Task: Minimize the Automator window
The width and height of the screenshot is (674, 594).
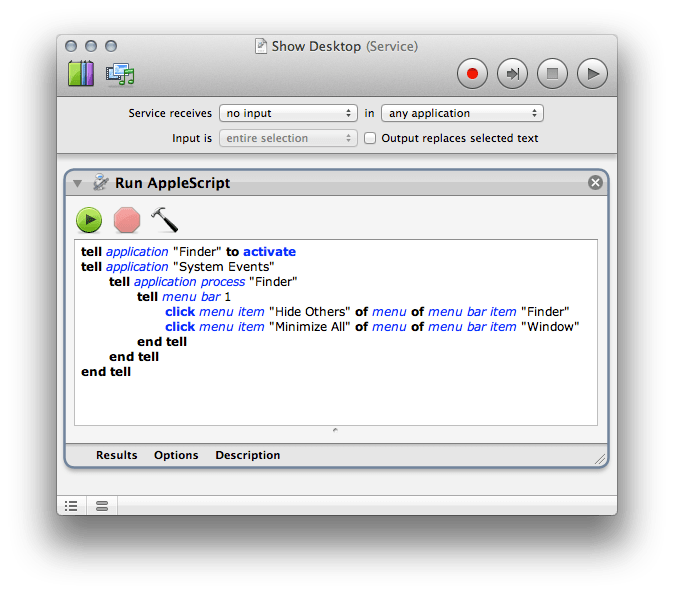Action: pos(91,46)
